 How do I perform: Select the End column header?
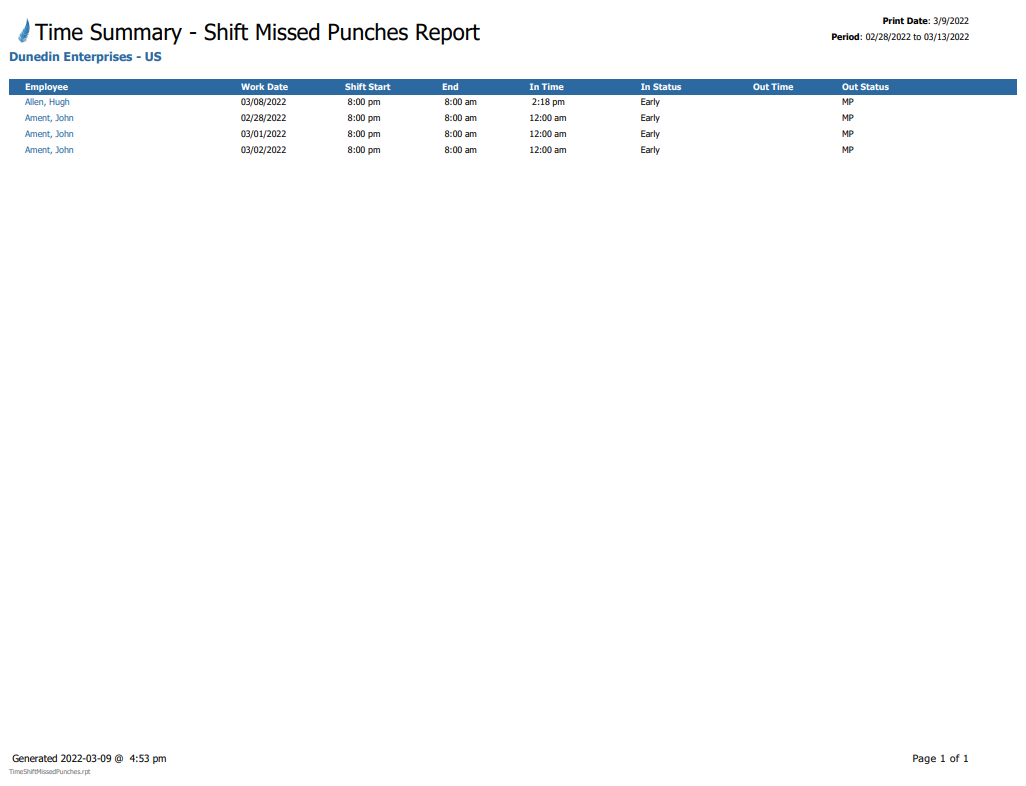pos(450,87)
